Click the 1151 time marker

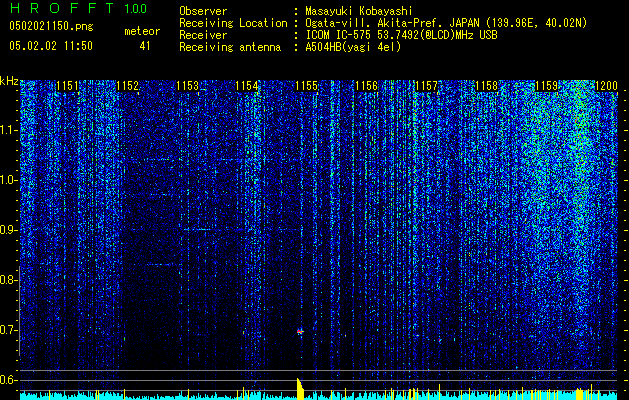(68, 86)
